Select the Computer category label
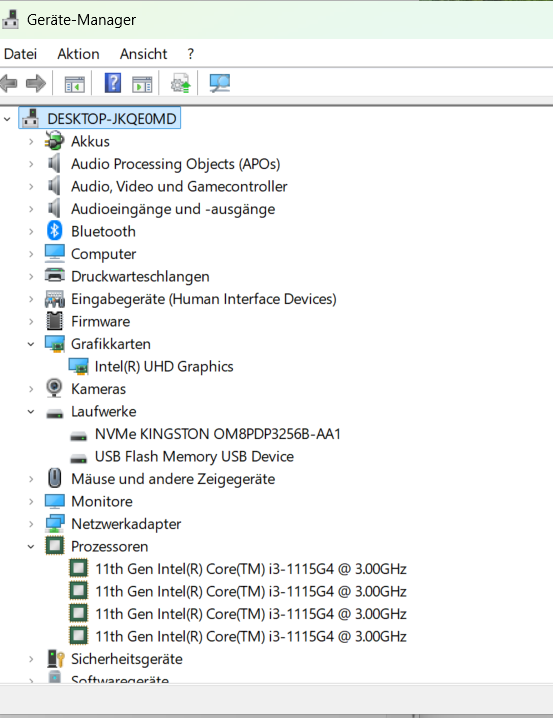This screenshot has width=553, height=718. pyautogui.click(x=103, y=254)
